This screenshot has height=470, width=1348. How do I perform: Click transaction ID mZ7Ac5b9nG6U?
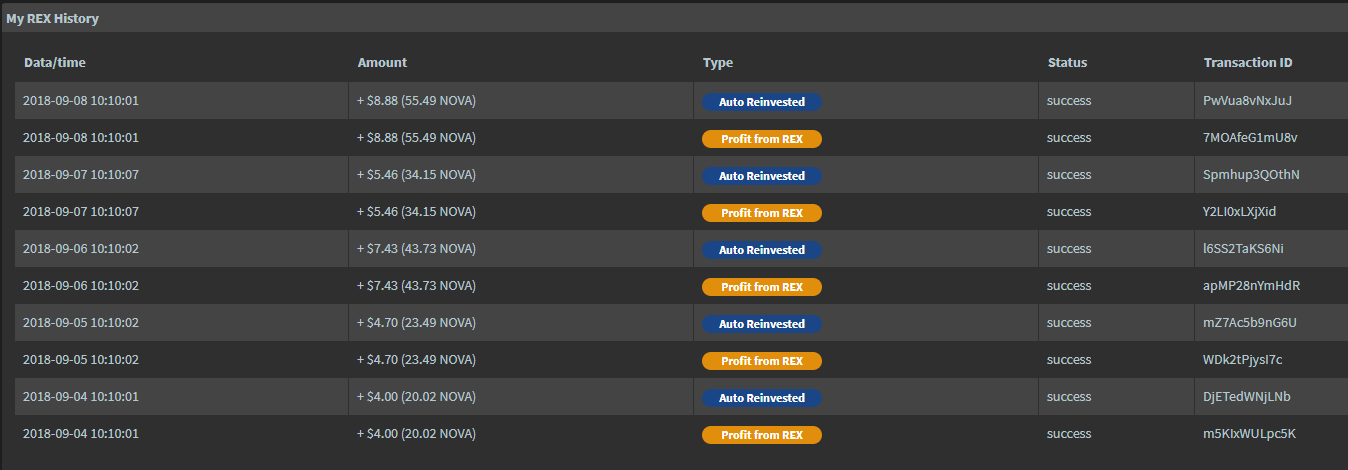coord(1250,323)
